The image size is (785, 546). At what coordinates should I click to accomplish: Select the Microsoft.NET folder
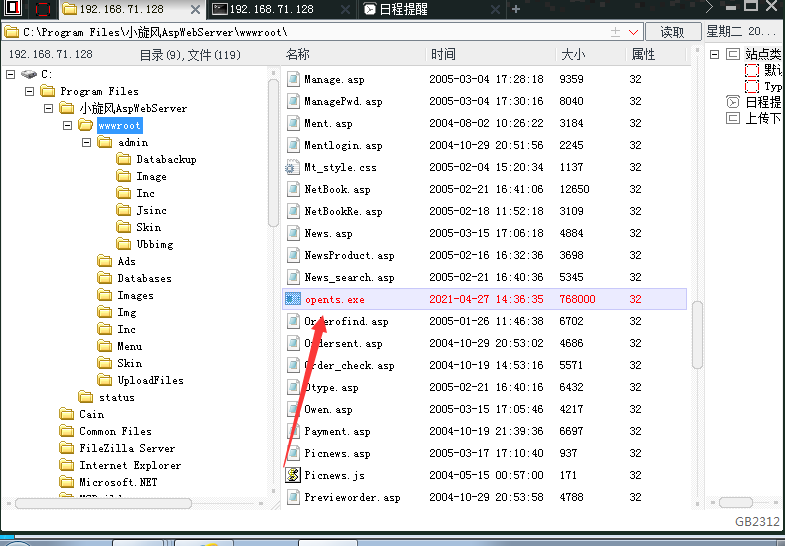pos(118,482)
